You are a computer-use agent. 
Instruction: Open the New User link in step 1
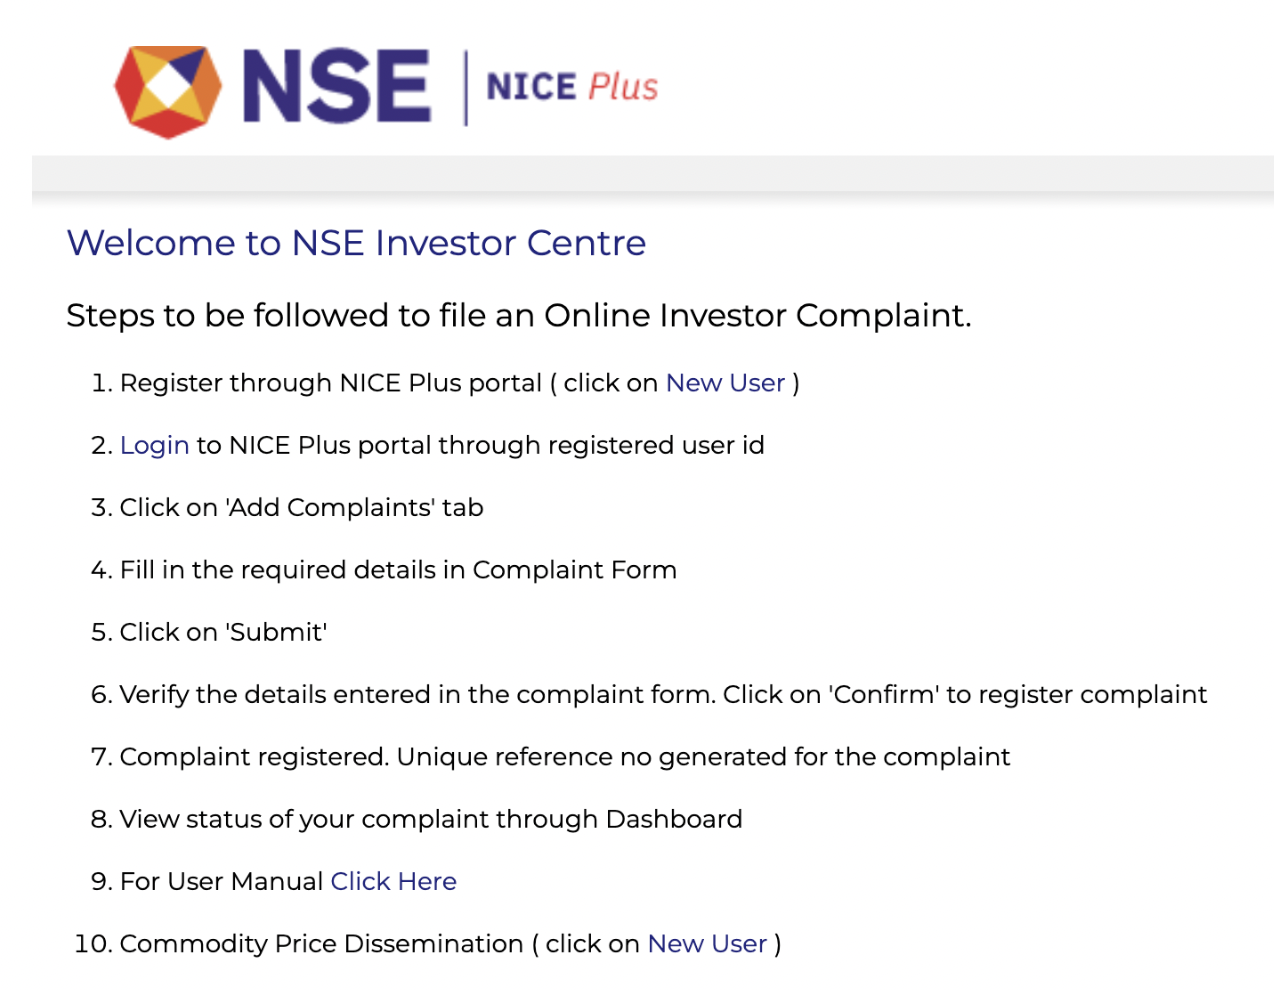click(x=725, y=383)
